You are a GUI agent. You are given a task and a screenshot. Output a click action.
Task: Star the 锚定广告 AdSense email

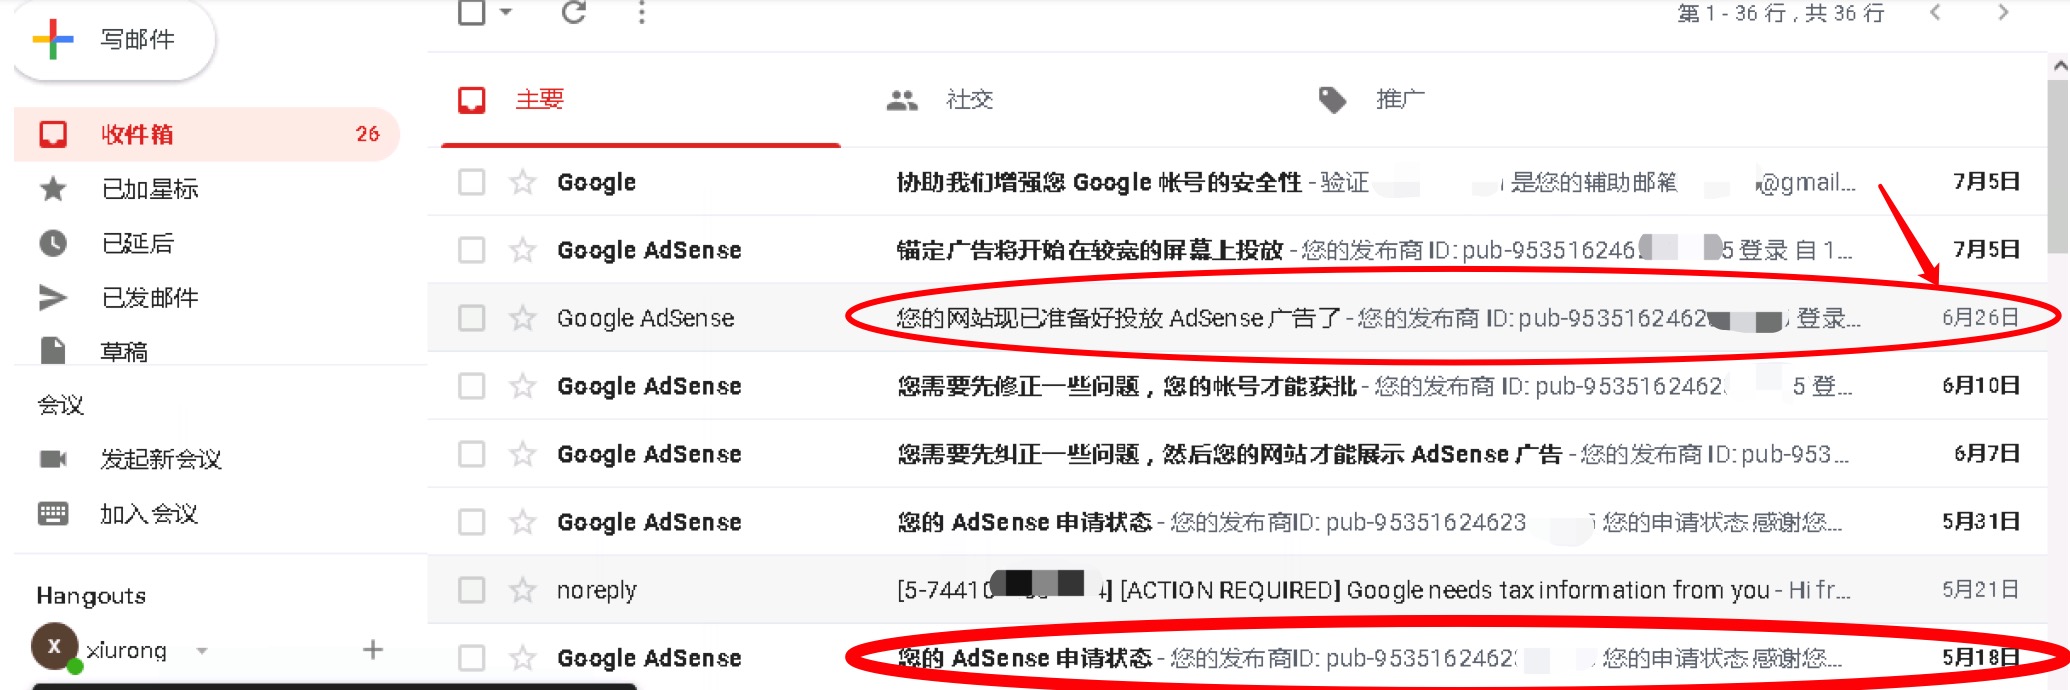tap(522, 250)
